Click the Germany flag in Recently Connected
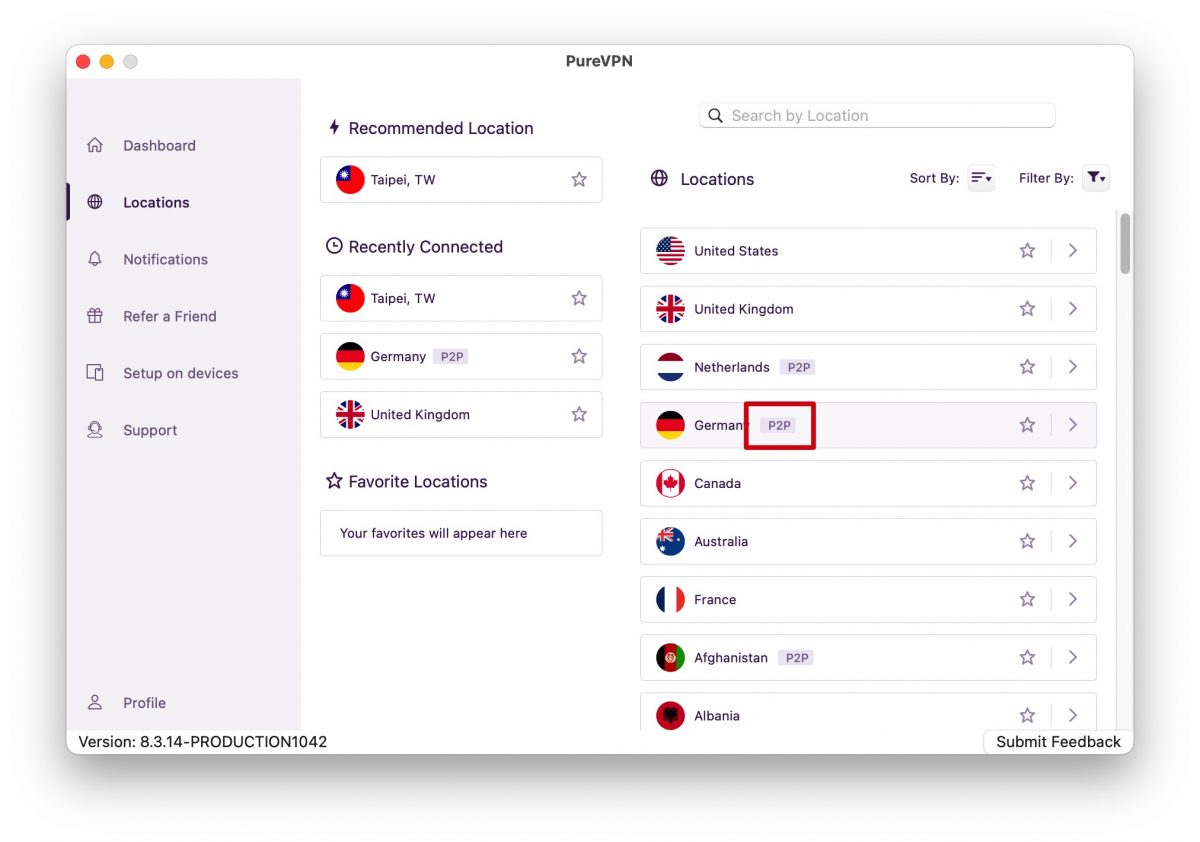1200x842 pixels. 350,356
